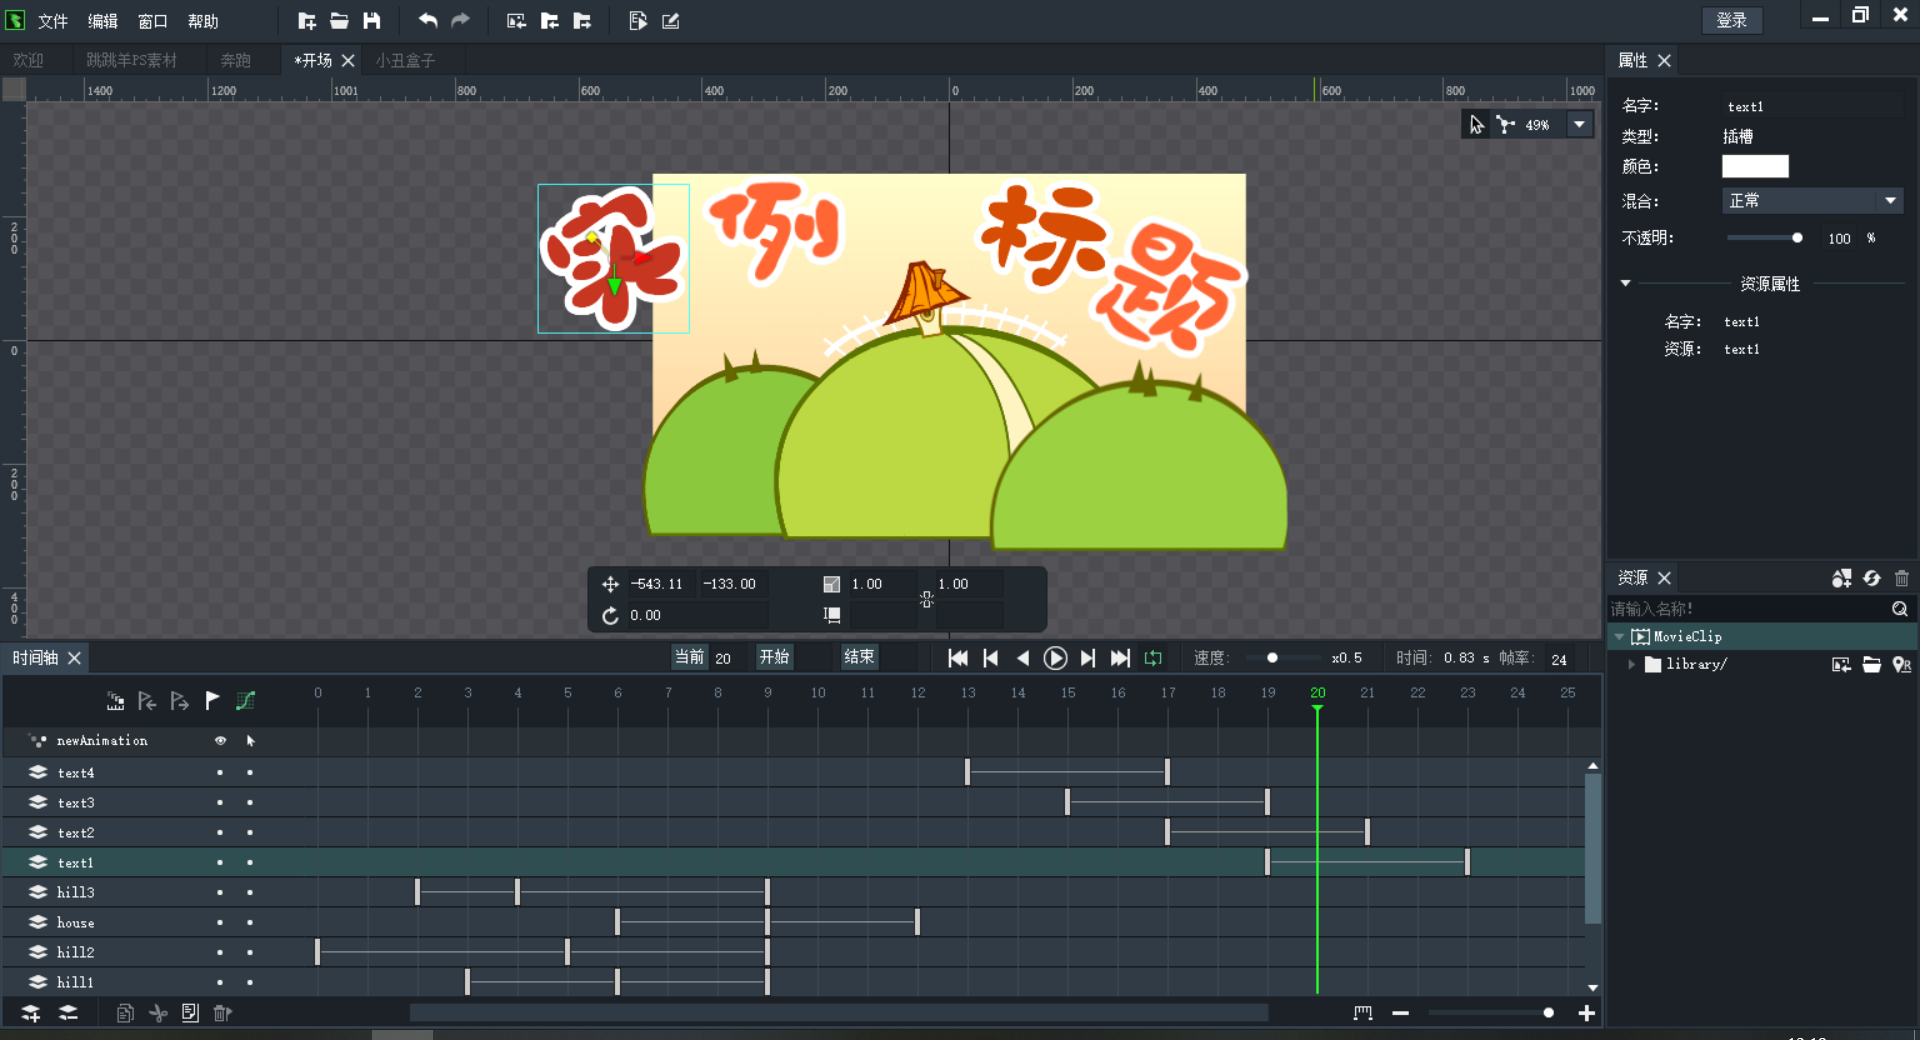Toggle lock dot for text2 layer
The height and width of the screenshot is (1040, 1920).
coord(250,833)
